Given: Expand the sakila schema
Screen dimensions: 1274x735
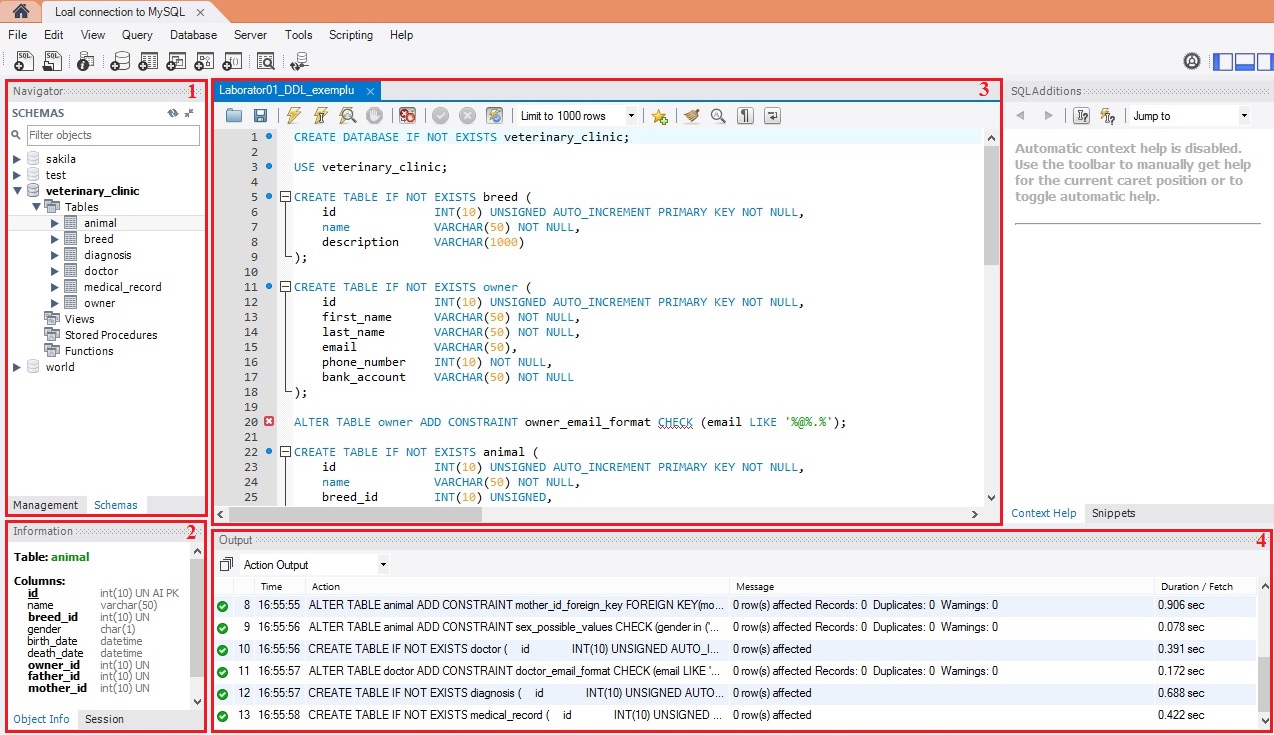Looking at the screenshot, I should pos(17,159).
